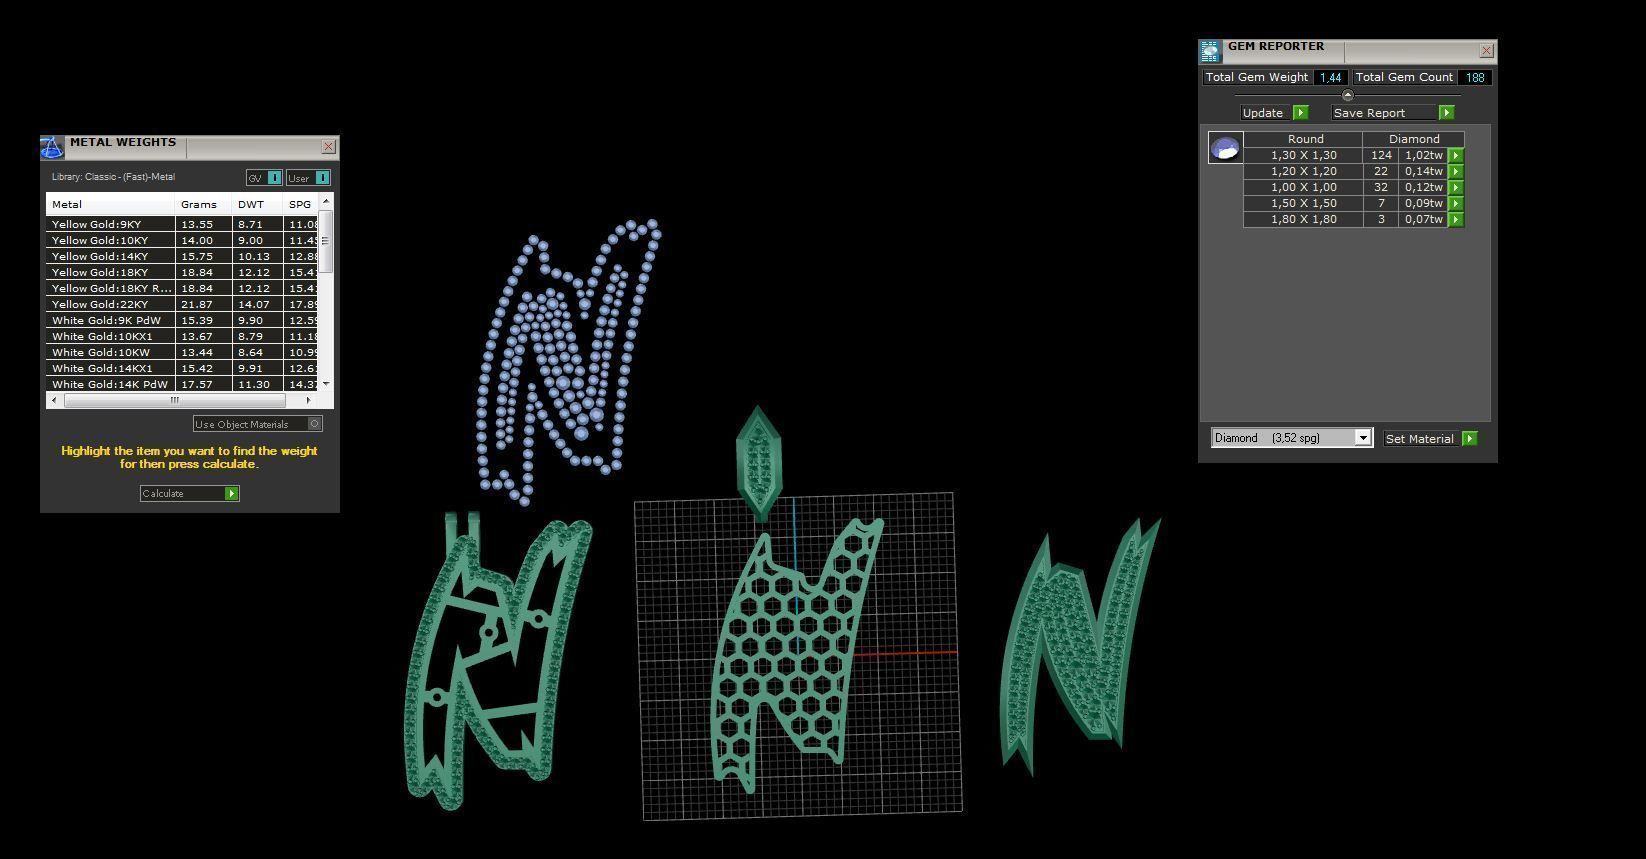
Task: Click the gem count 124 cell
Action: pos(1381,155)
